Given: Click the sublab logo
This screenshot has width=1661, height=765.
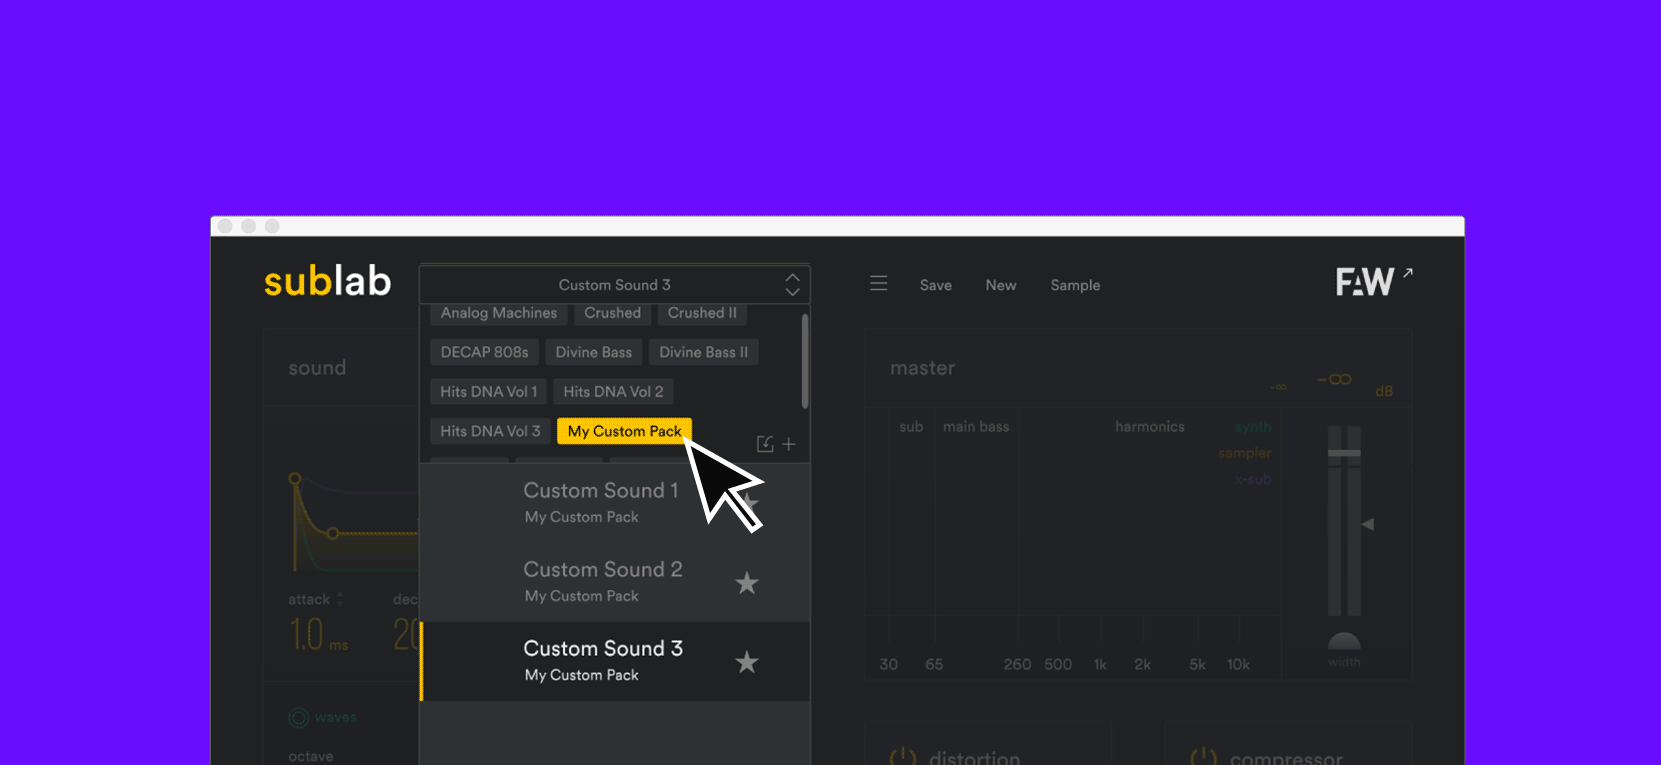Looking at the screenshot, I should tap(328, 281).
